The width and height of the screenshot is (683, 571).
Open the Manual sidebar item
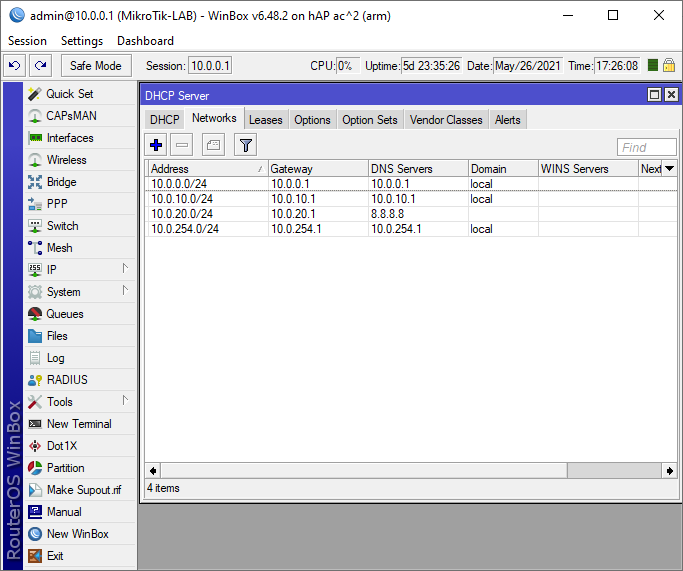tap(80, 512)
